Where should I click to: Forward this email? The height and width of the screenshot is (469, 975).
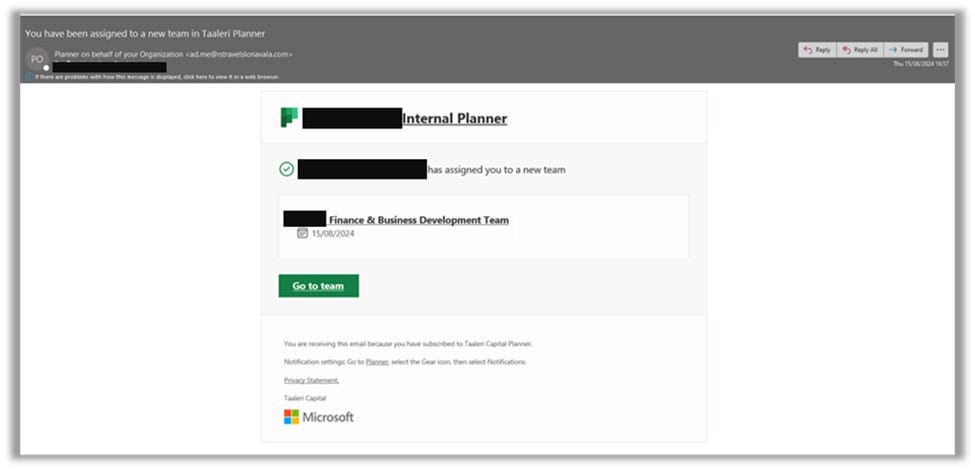pyautogui.click(x=906, y=50)
